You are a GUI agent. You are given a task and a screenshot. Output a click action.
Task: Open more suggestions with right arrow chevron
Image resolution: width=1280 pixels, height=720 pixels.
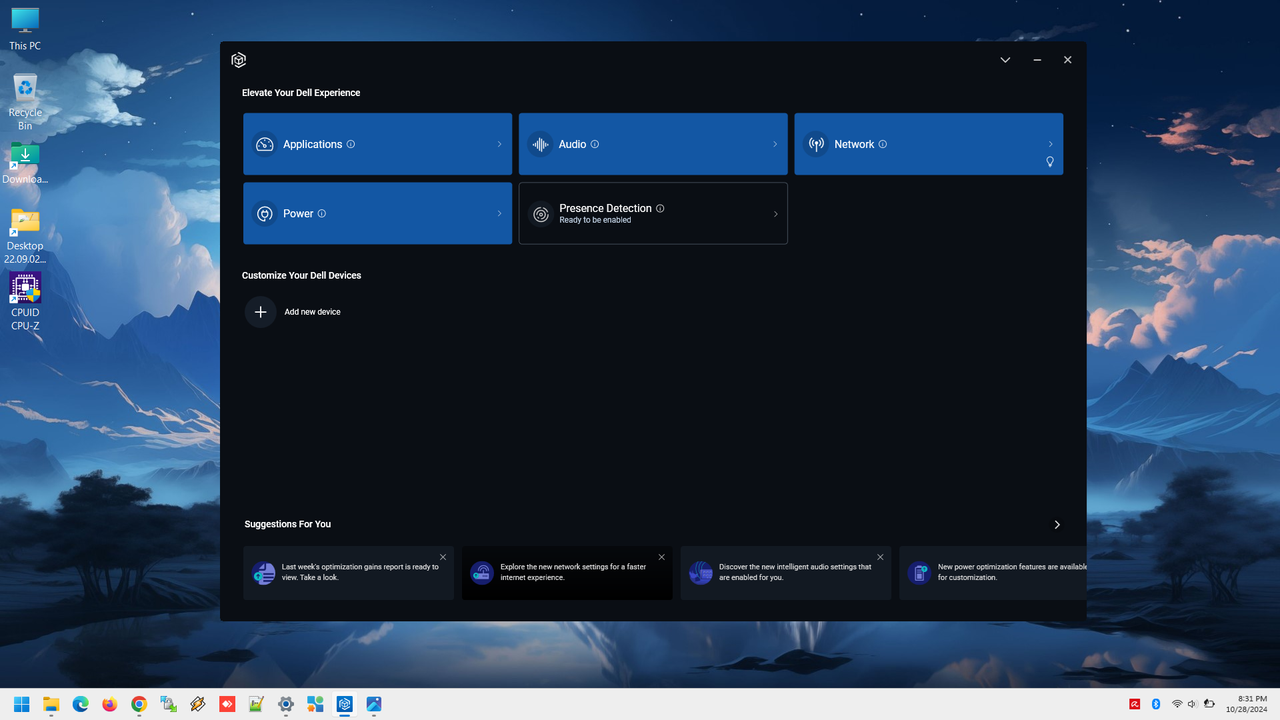(x=1057, y=524)
